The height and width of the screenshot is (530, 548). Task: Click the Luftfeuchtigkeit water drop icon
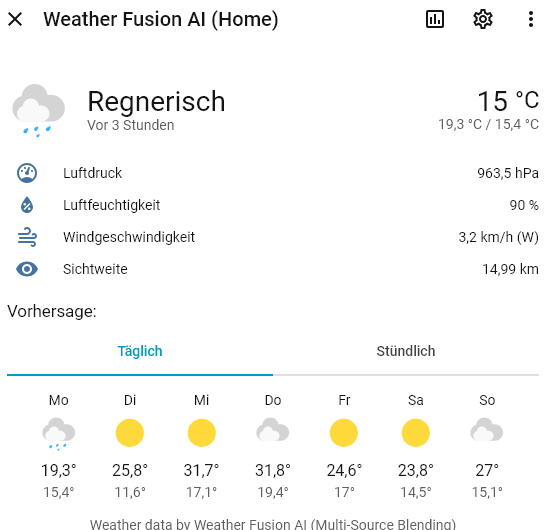pyautogui.click(x=27, y=205)
